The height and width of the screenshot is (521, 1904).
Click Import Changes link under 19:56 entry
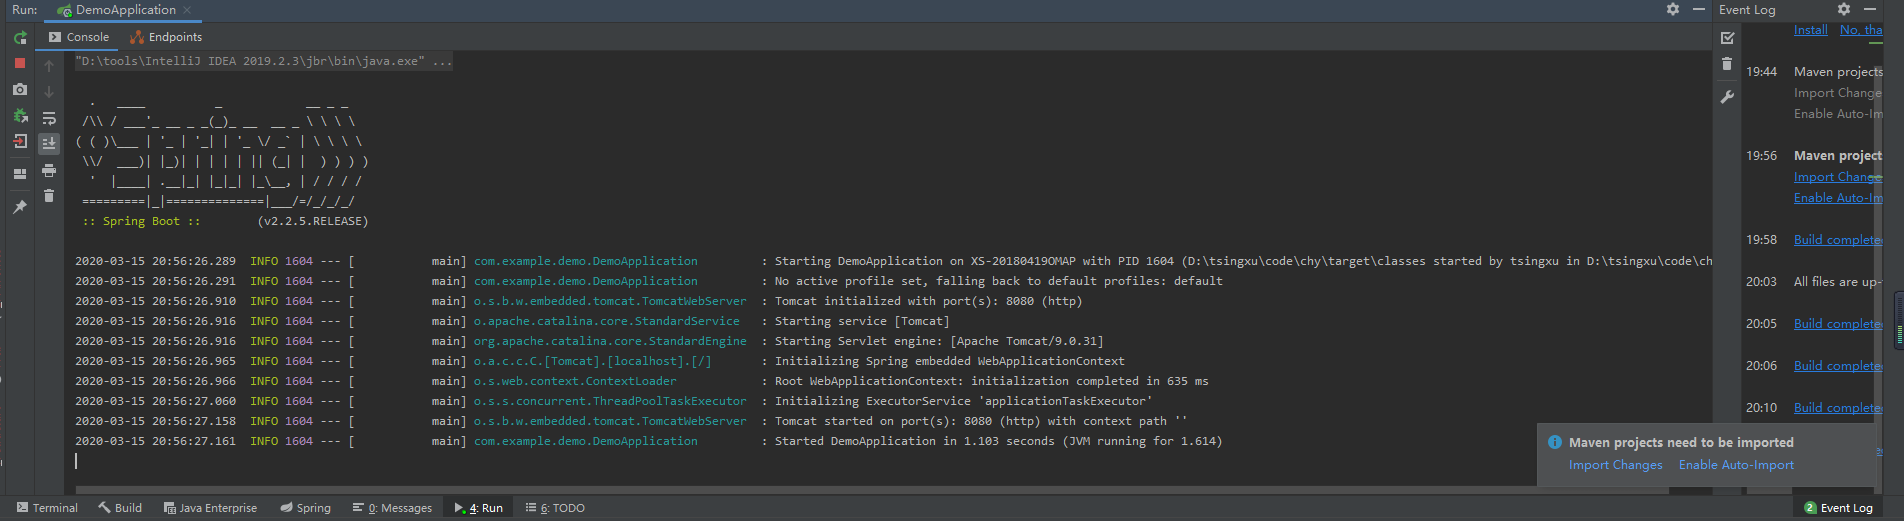(1838, 177)
